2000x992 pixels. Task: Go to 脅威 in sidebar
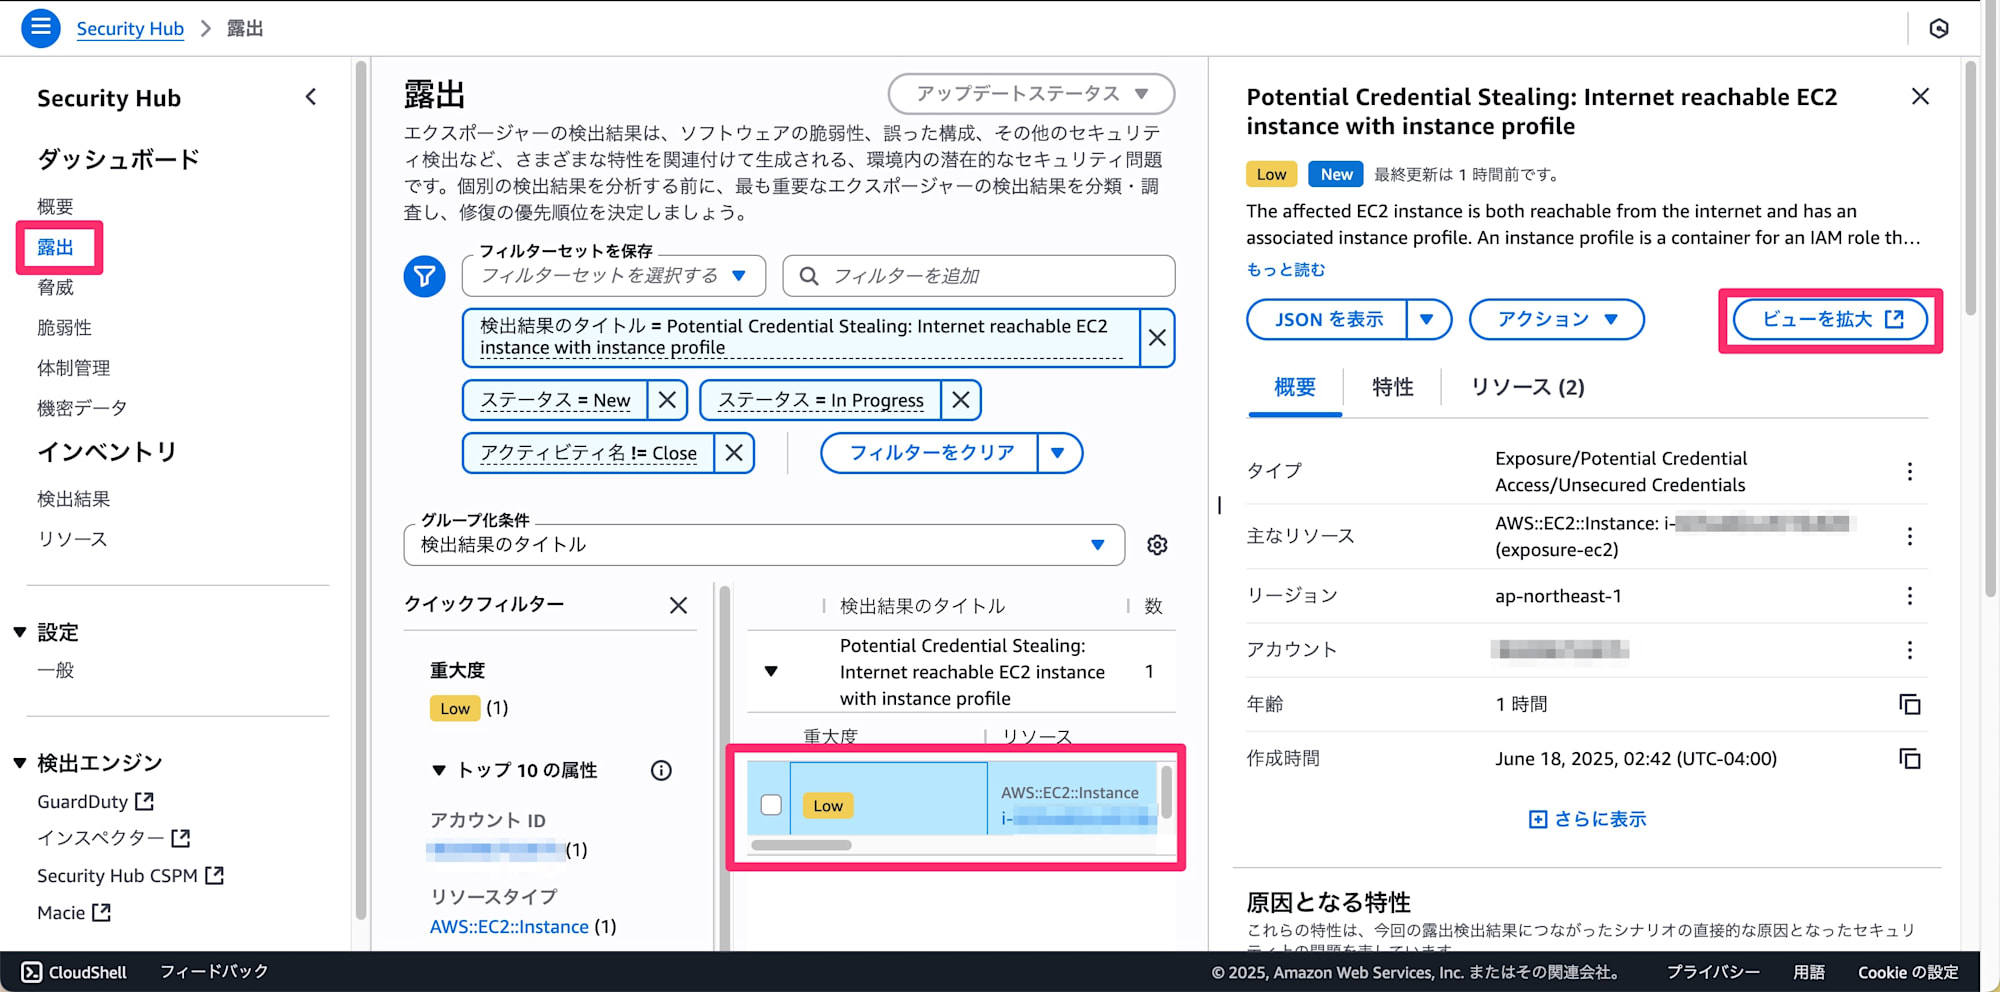click(x=56, y=288)
